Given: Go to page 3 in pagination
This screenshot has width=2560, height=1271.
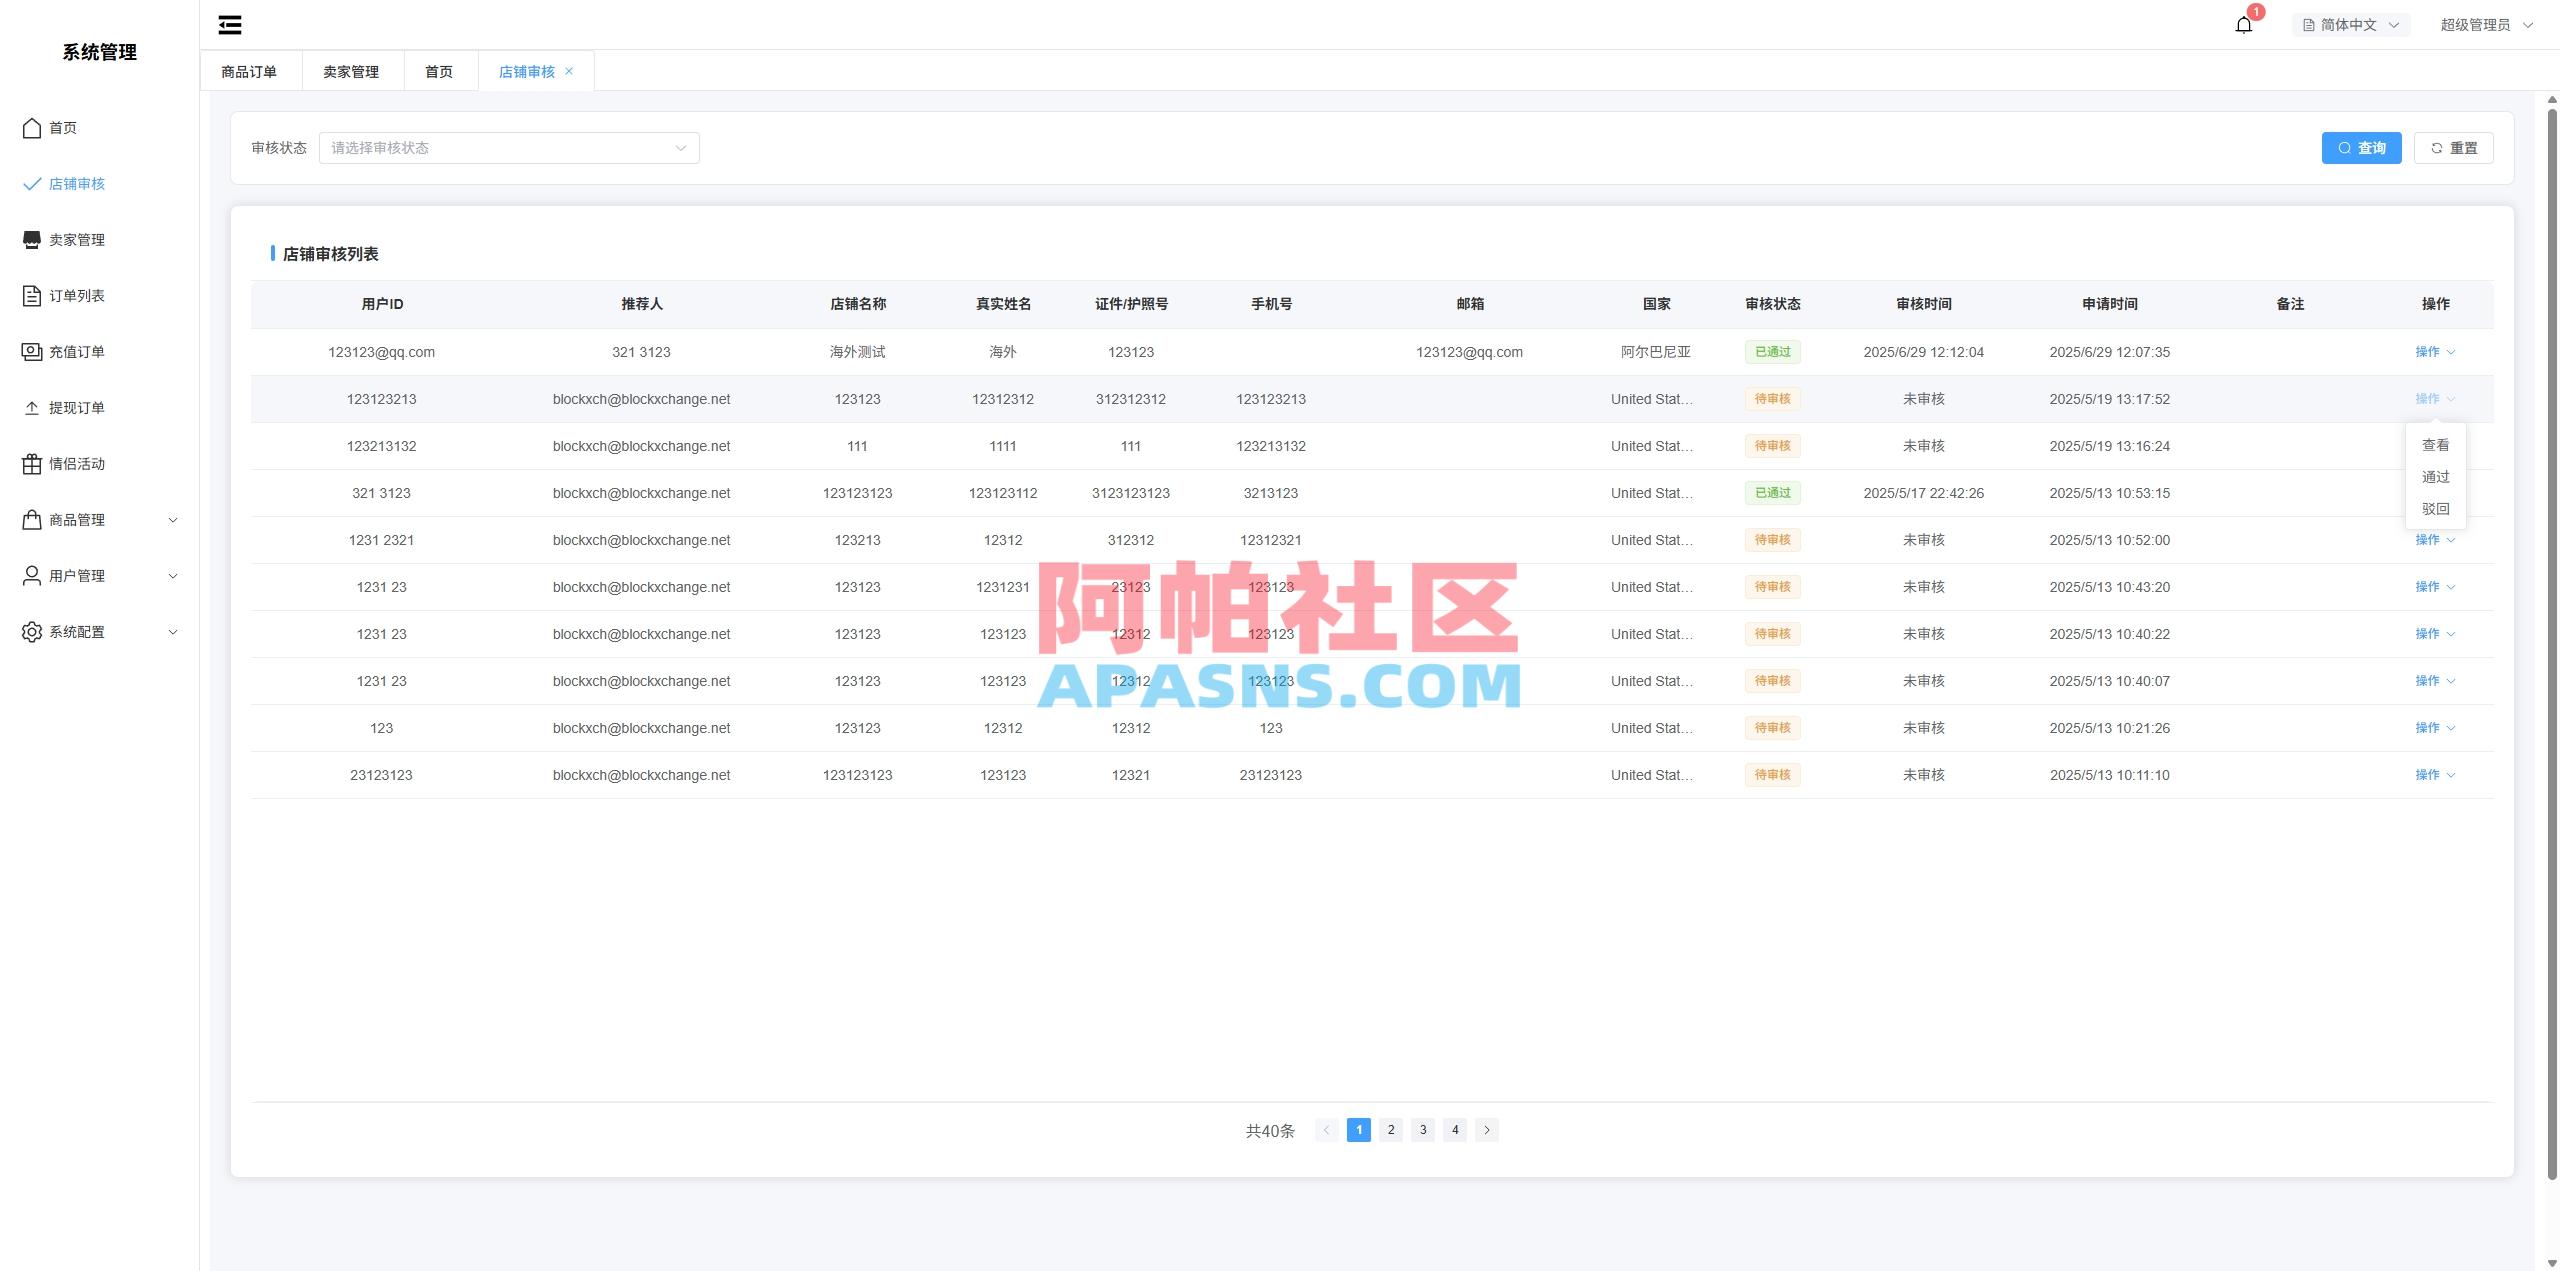Looking at the screenshot, I should click(x=1423, y=1130).
